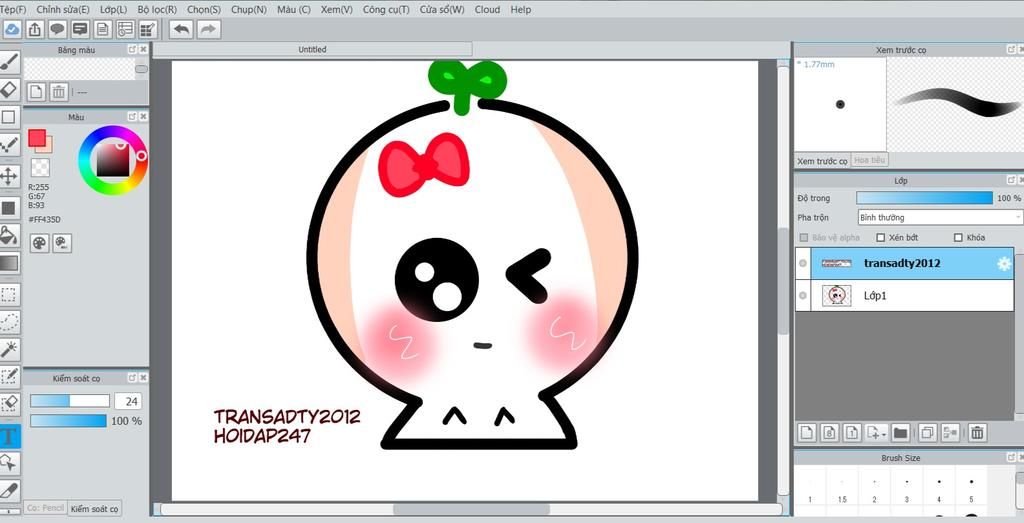The width and height of the screenshot is (1024, 523).
Task: Choose the Shape drawing tool
Action: (8, 117)
